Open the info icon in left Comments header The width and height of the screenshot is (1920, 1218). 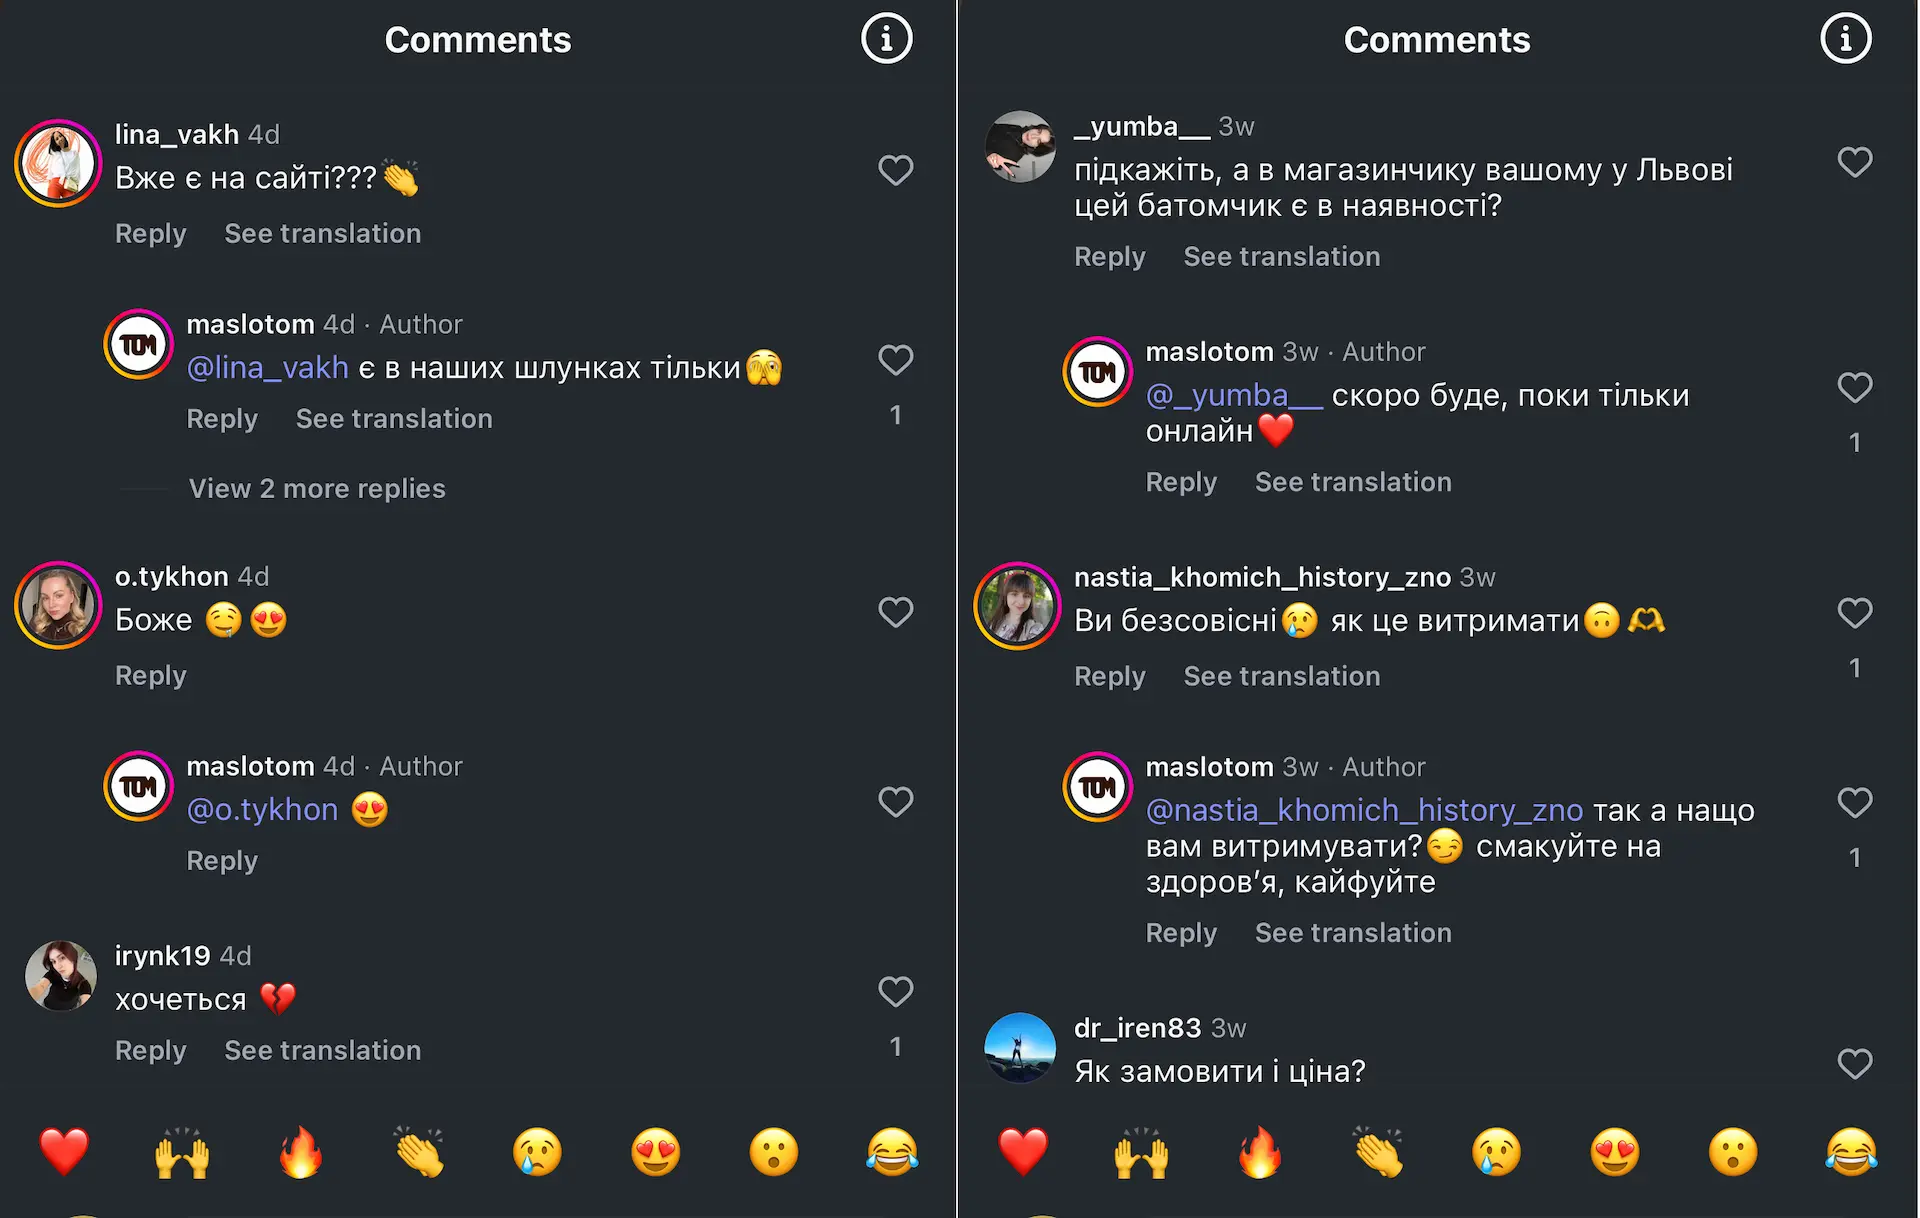coord(887,39)
